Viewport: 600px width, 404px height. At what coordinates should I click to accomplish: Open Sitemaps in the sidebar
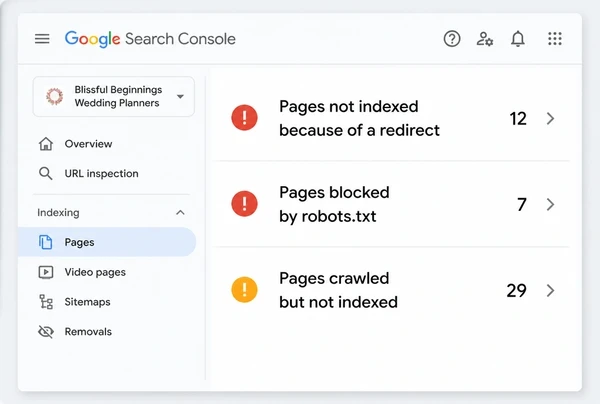coord(107,301)
